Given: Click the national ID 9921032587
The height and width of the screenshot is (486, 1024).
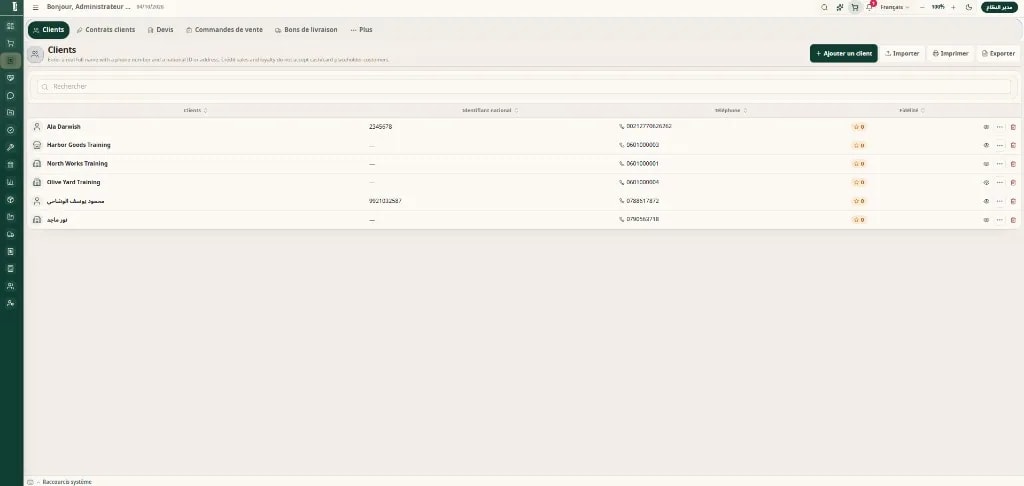Looking at the screenshot, I should [385, 201].
